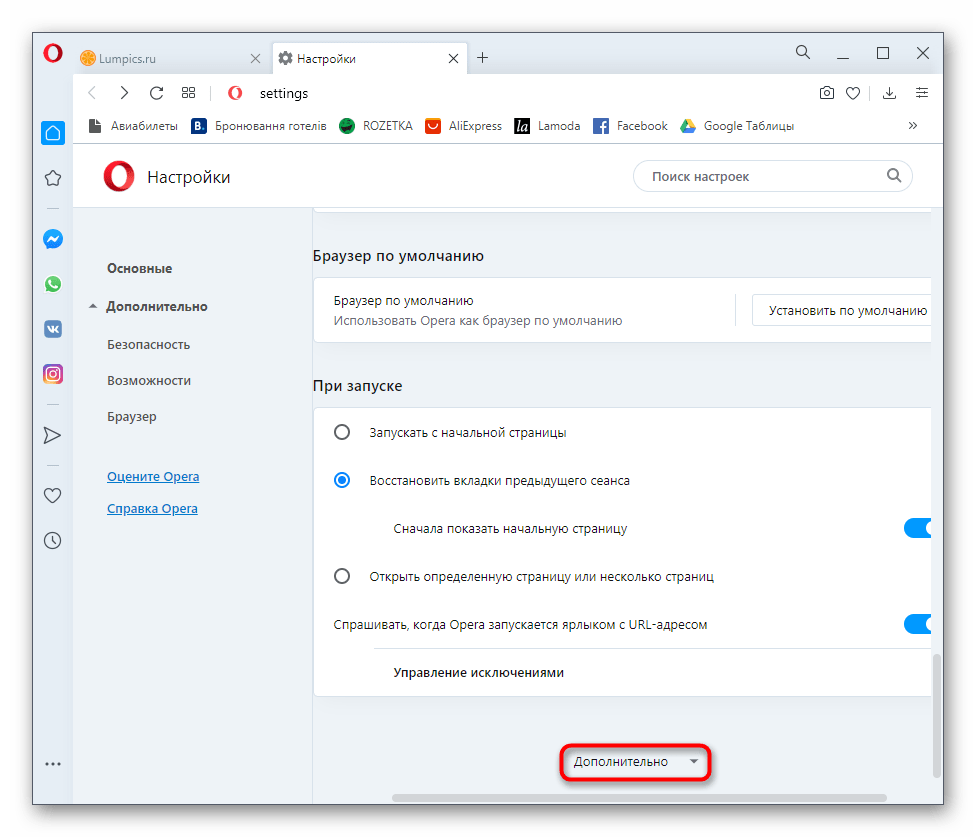This screenshot has width=976, height=837.
Task: Close the Настройки tab
Action: pyautogui.click(x=453, y=58)
